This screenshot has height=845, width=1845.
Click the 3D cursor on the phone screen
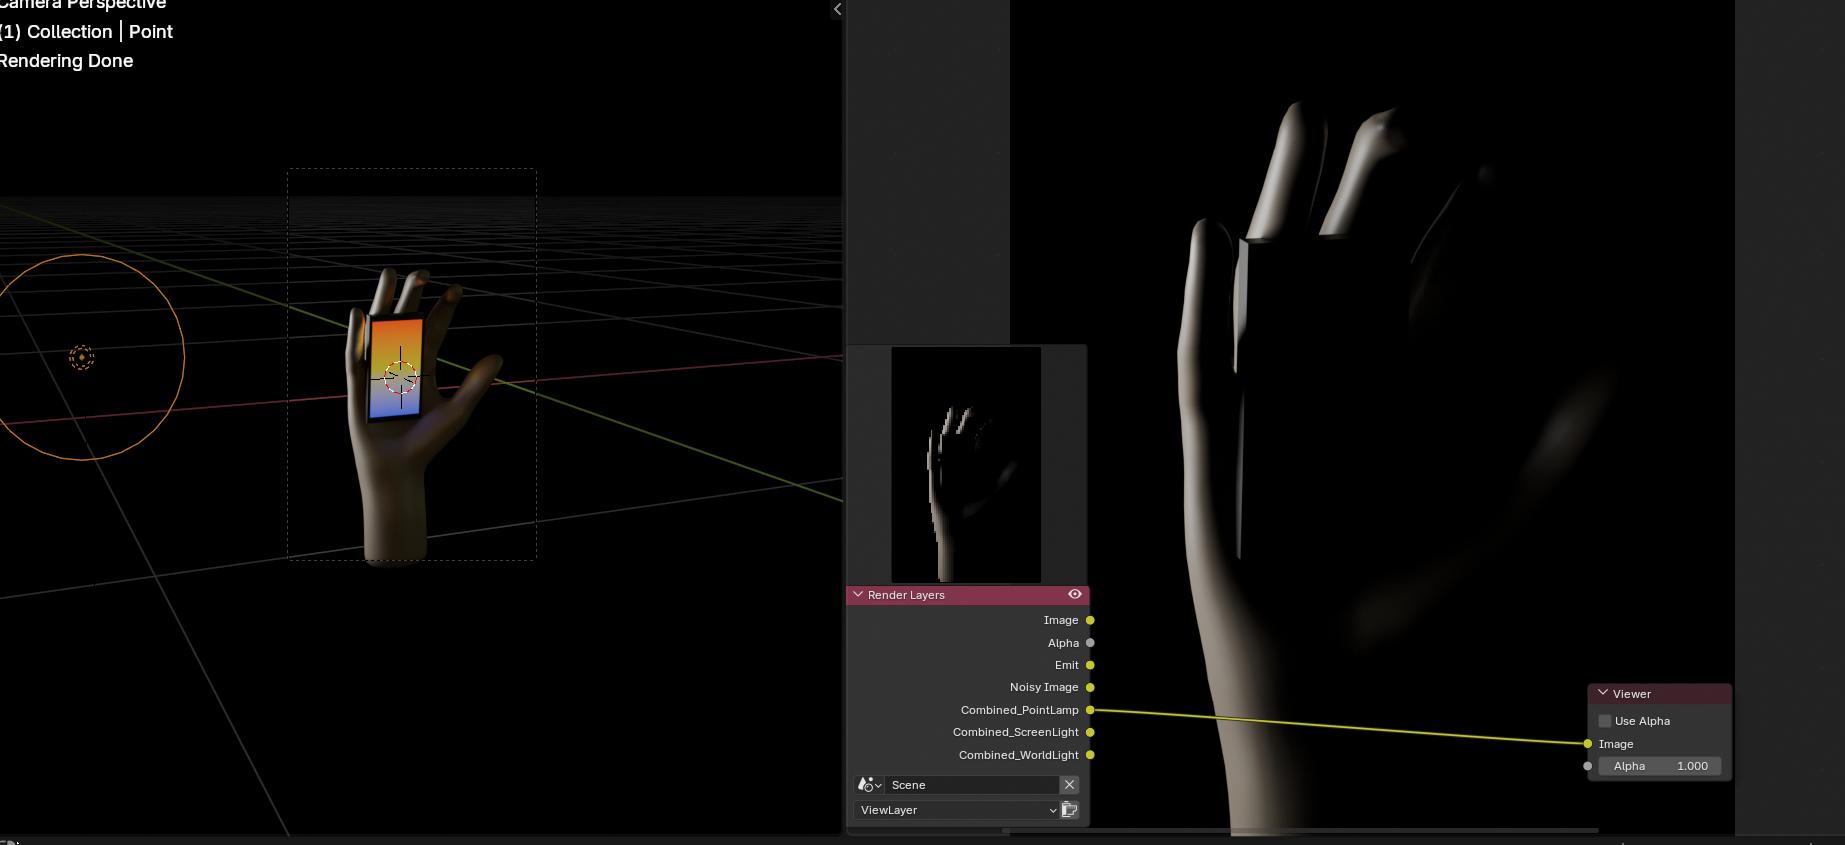pos(401,377)
